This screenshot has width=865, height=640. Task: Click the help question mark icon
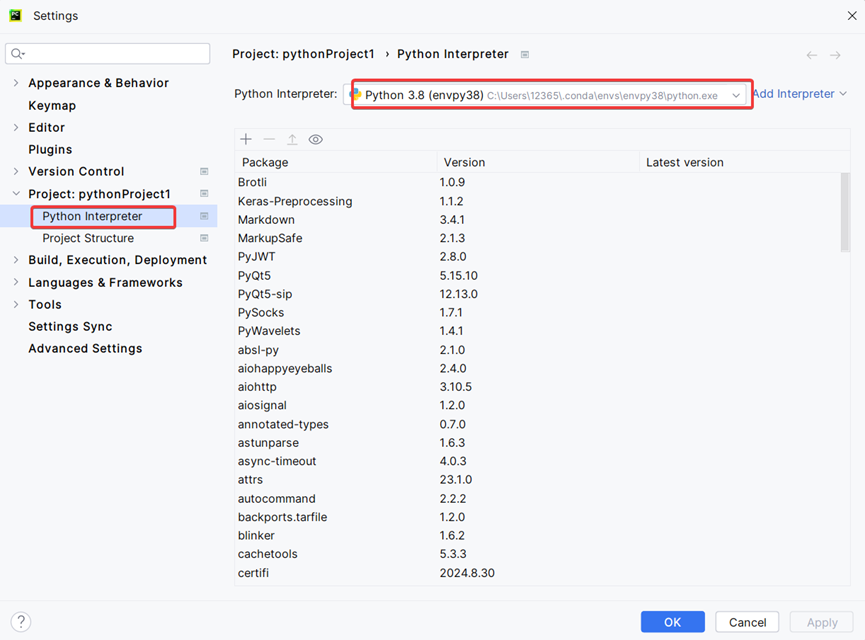(21, 622)
